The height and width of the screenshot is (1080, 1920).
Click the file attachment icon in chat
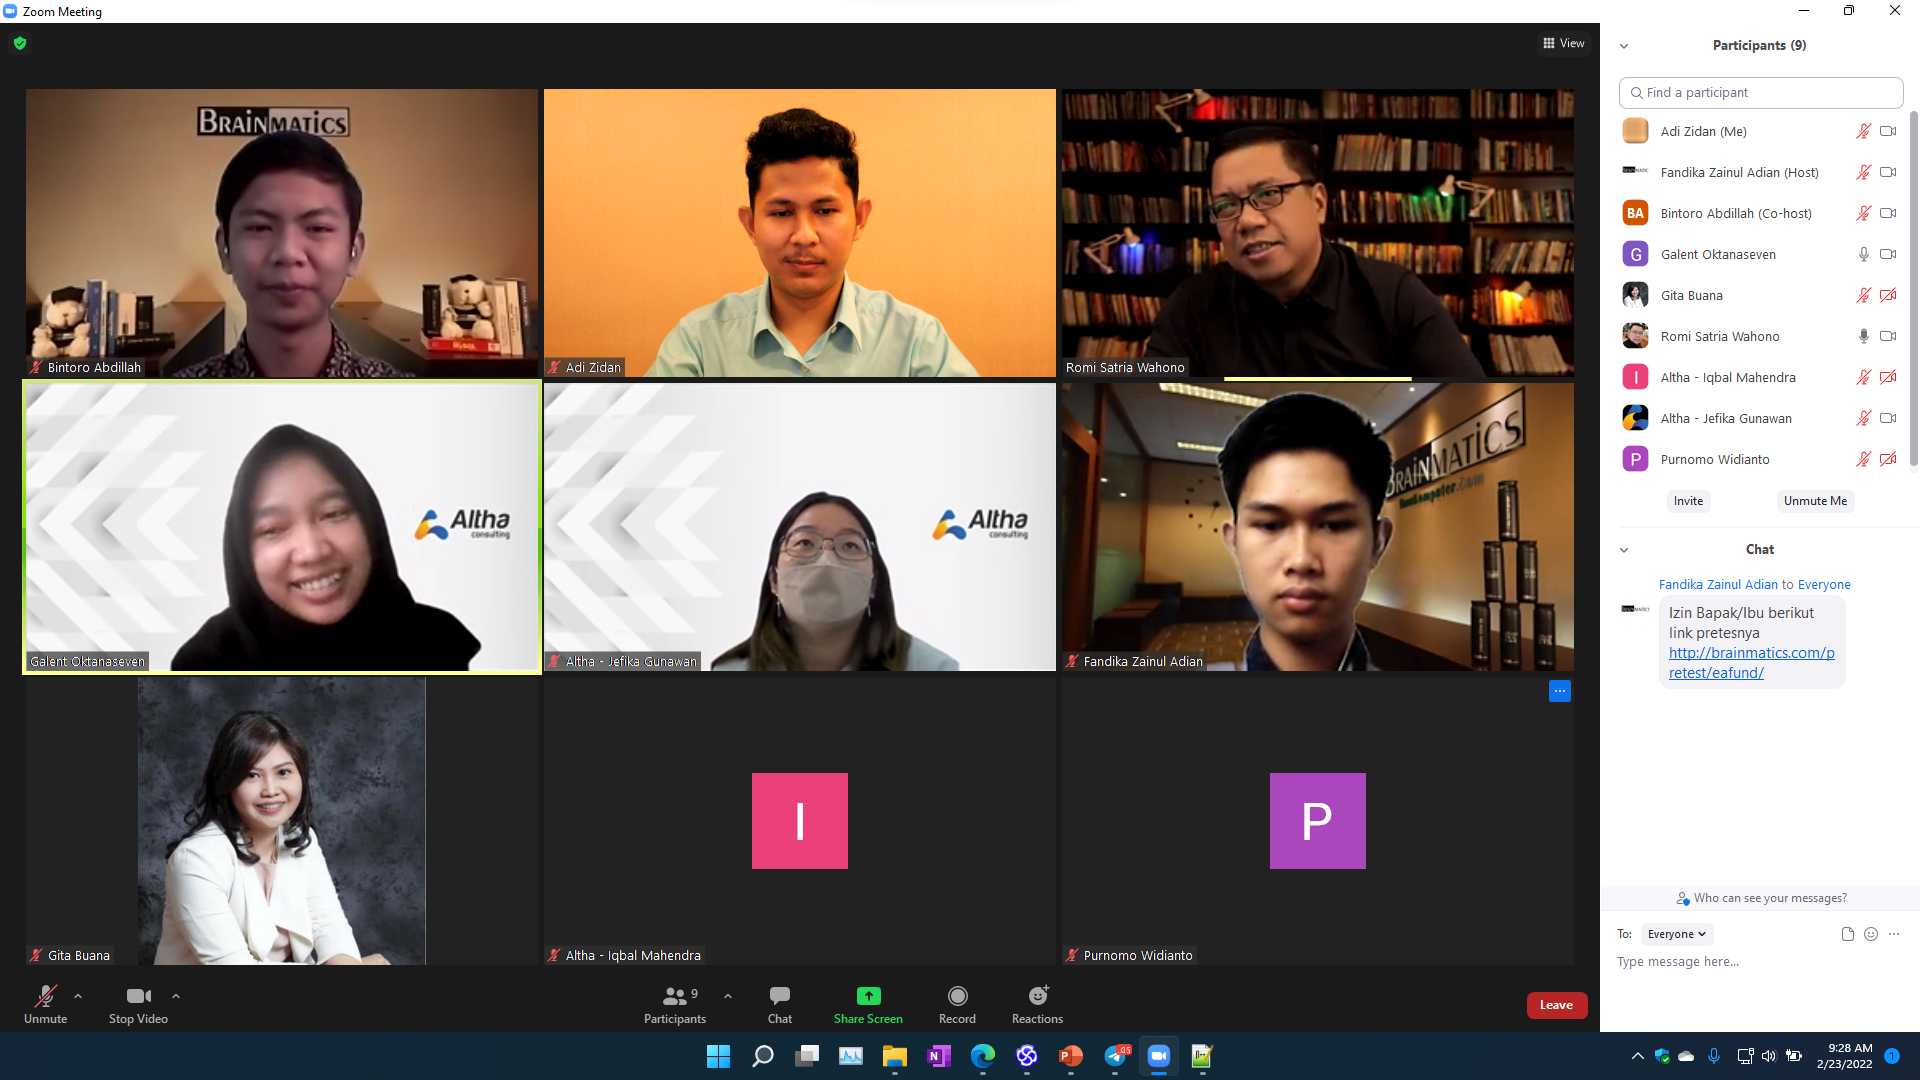1847,934
